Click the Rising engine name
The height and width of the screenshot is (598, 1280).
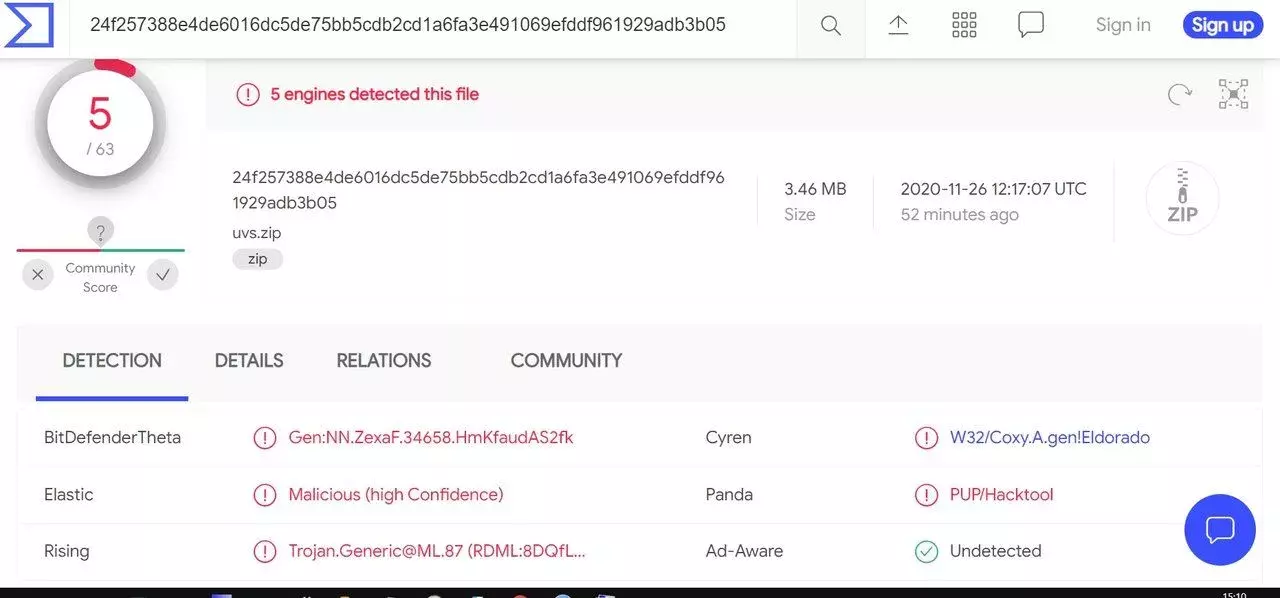(66, 551)
